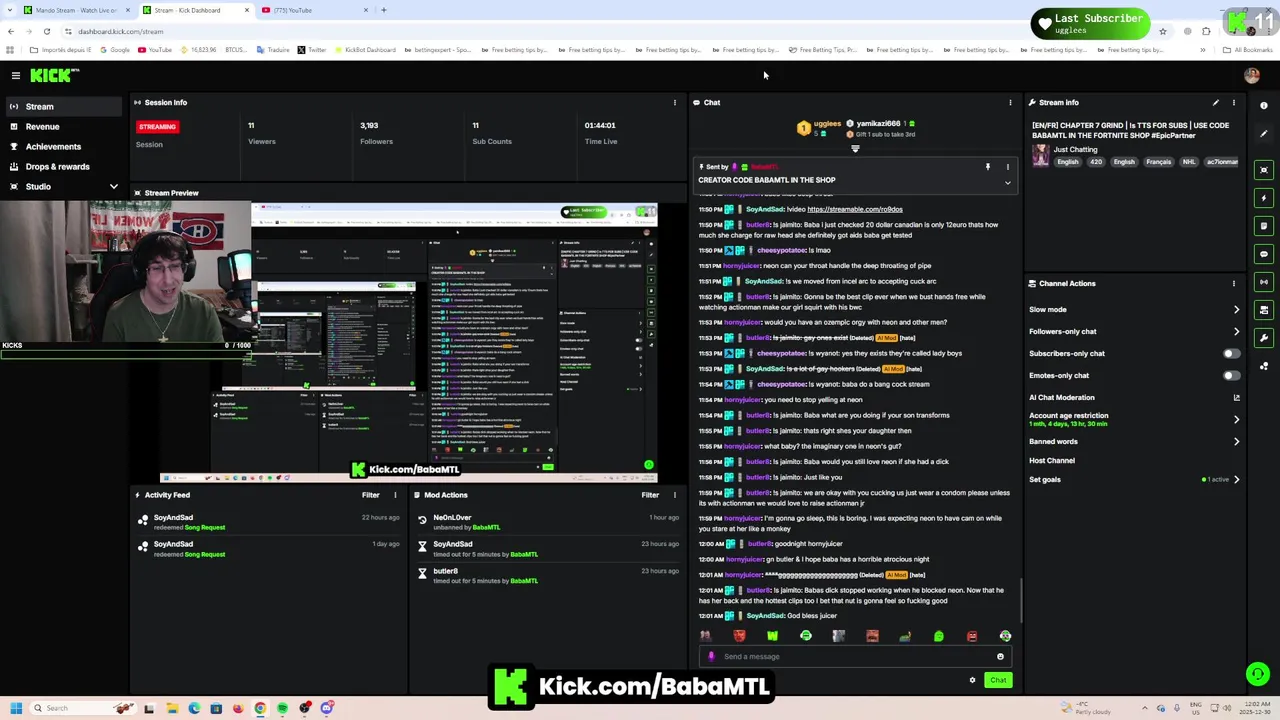Image resolution: width=1280 pixels, height=720 pixels.
Task: Open Followers-only chat settings arrow
Action: 1237,331
